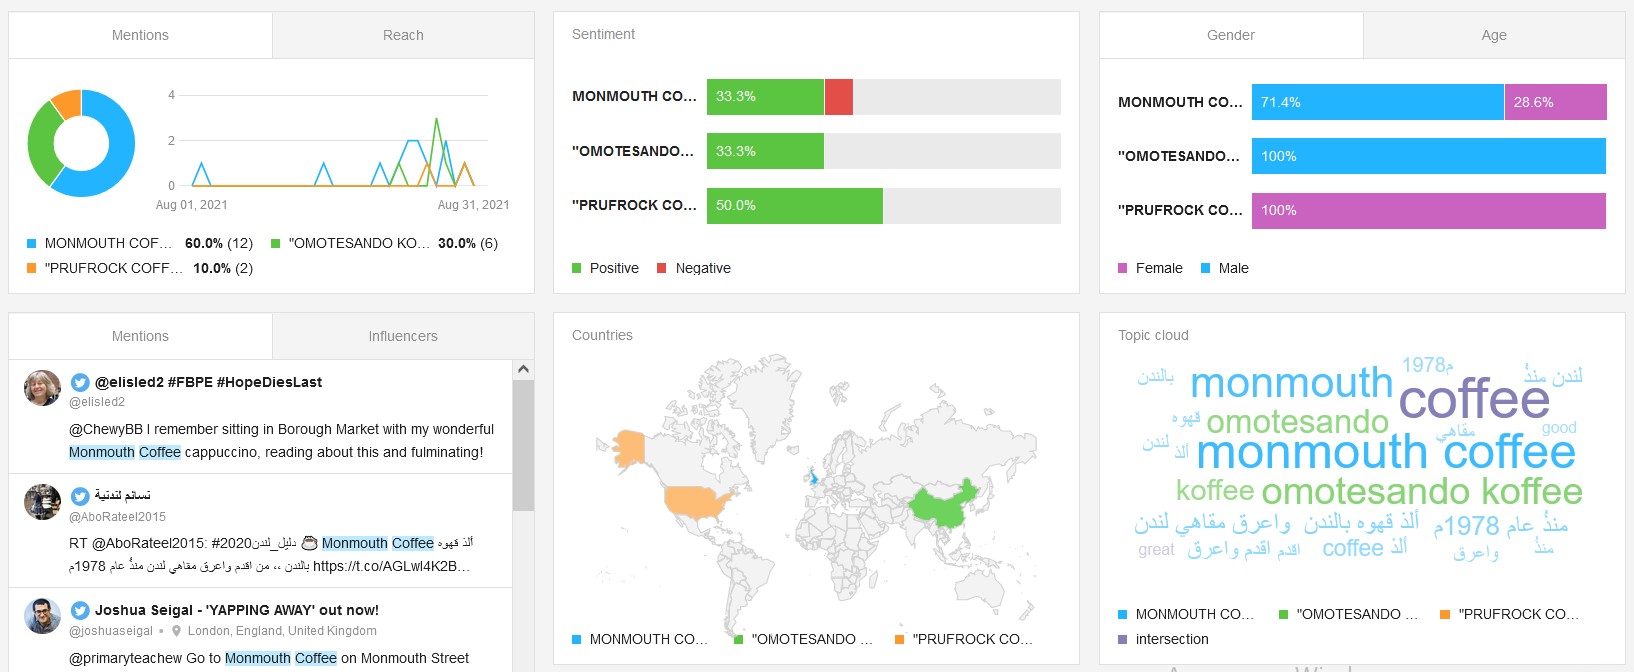Click Monmouth 28.6% female bar

[x=1556, y=102]
